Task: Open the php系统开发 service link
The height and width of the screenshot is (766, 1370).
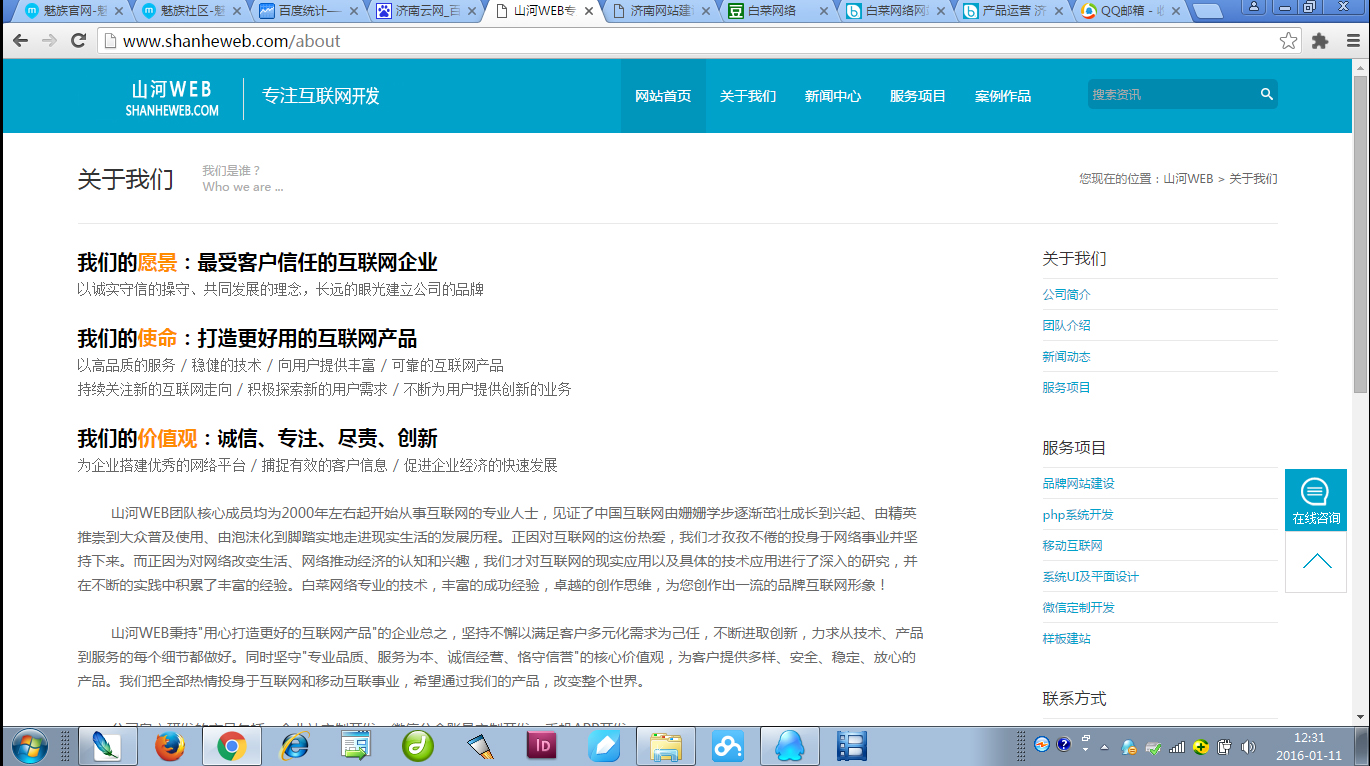Action: coord(1077,515)
